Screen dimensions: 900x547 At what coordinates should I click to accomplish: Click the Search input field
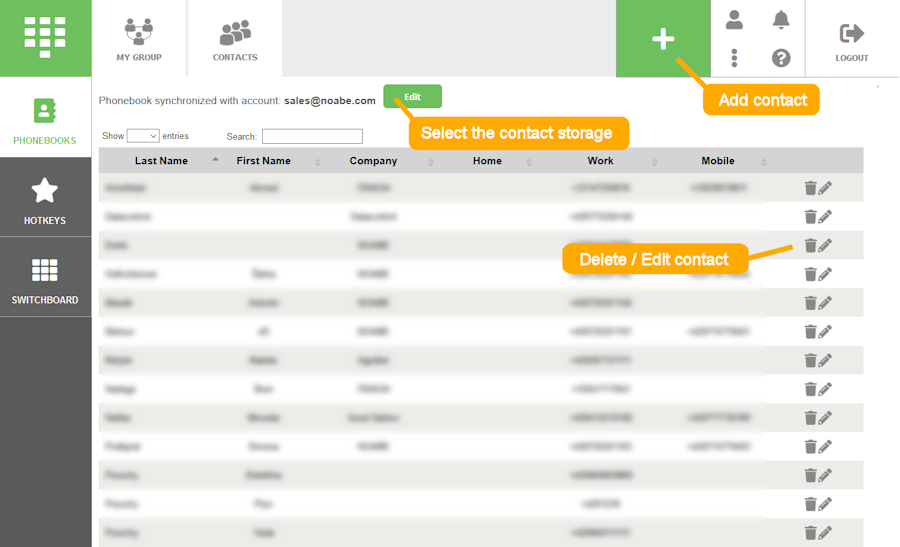click(312, 136)
